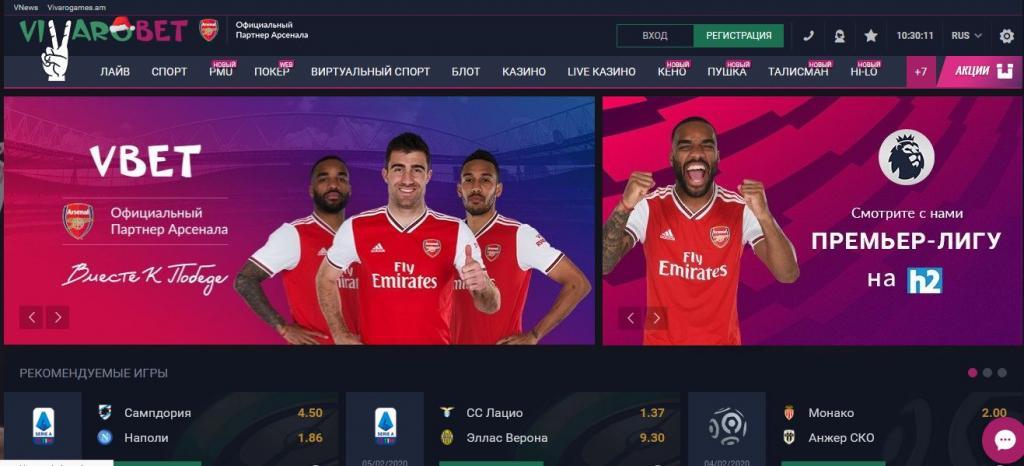Open the ВИРТУАЛЬНЫЙ СПОРТ menu item

[370, 72]
